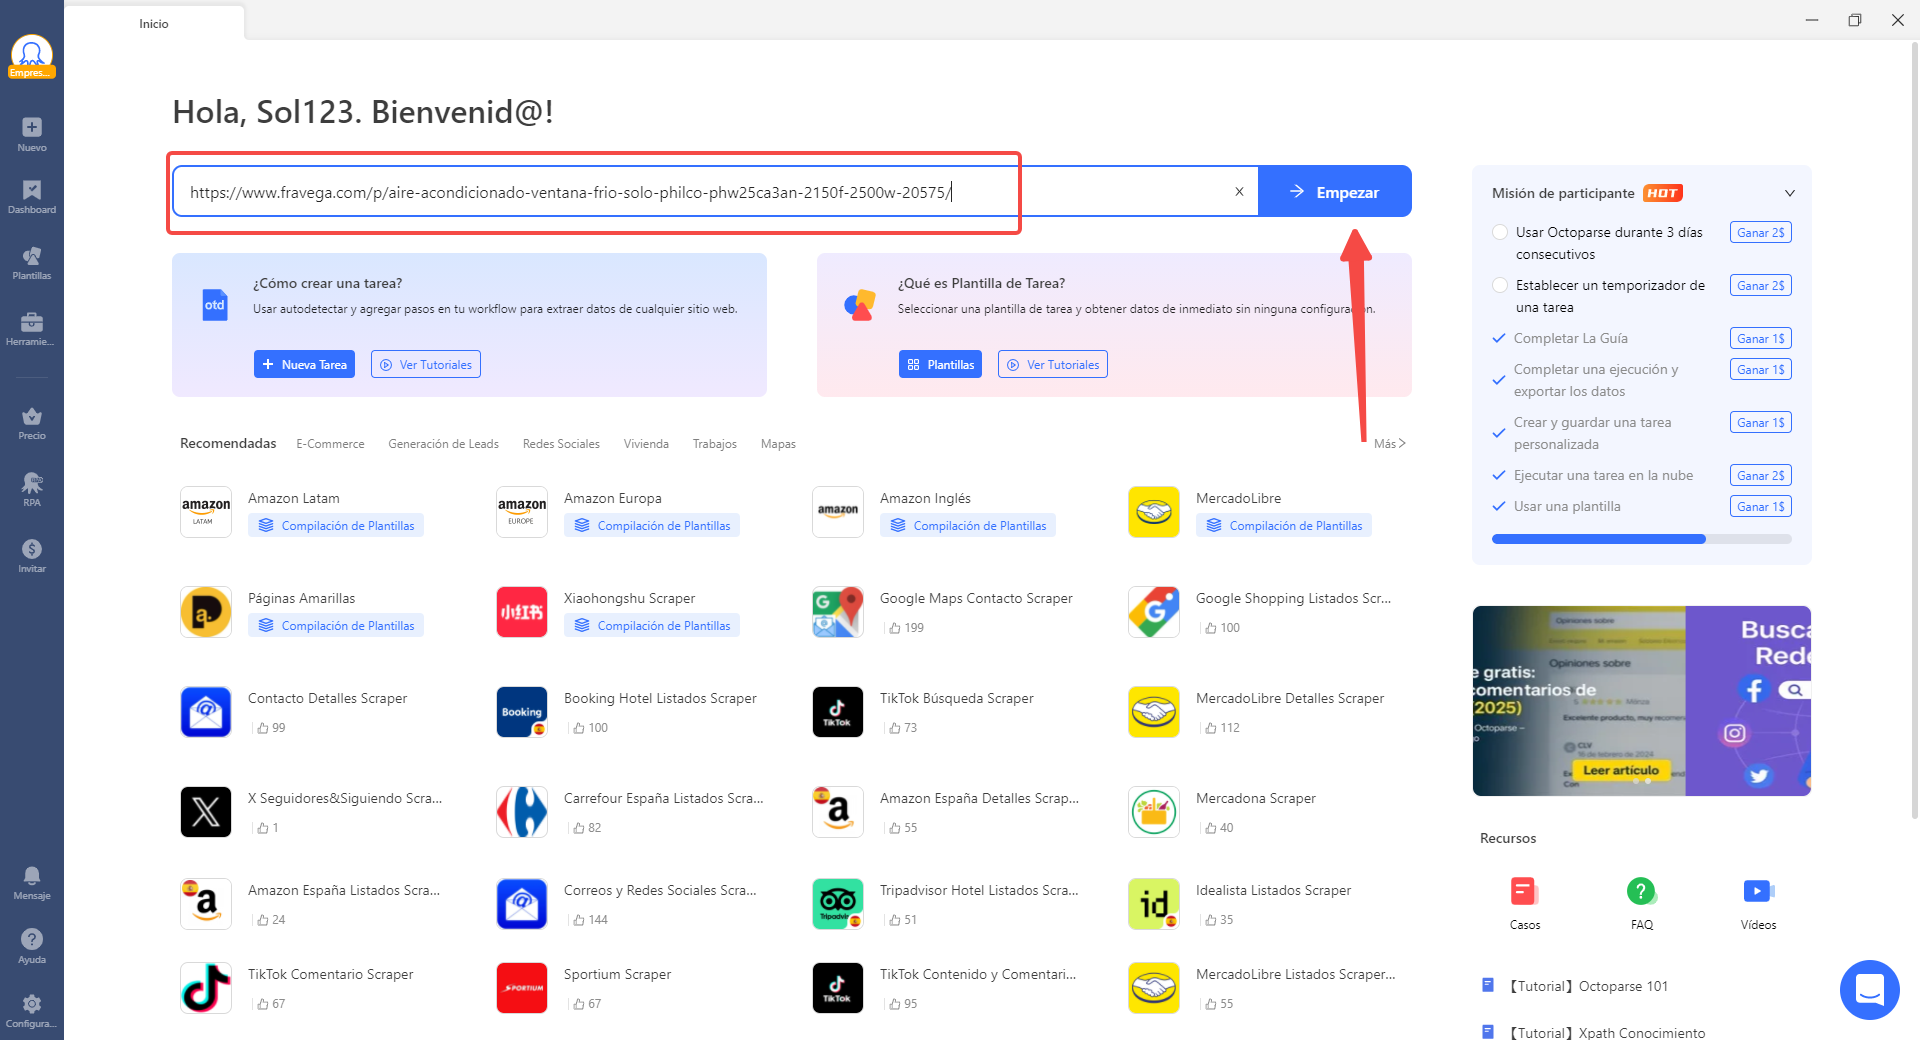Click the Nueva Tarea button
The height and width of the screenshot is (1040, 1920).
304,365
